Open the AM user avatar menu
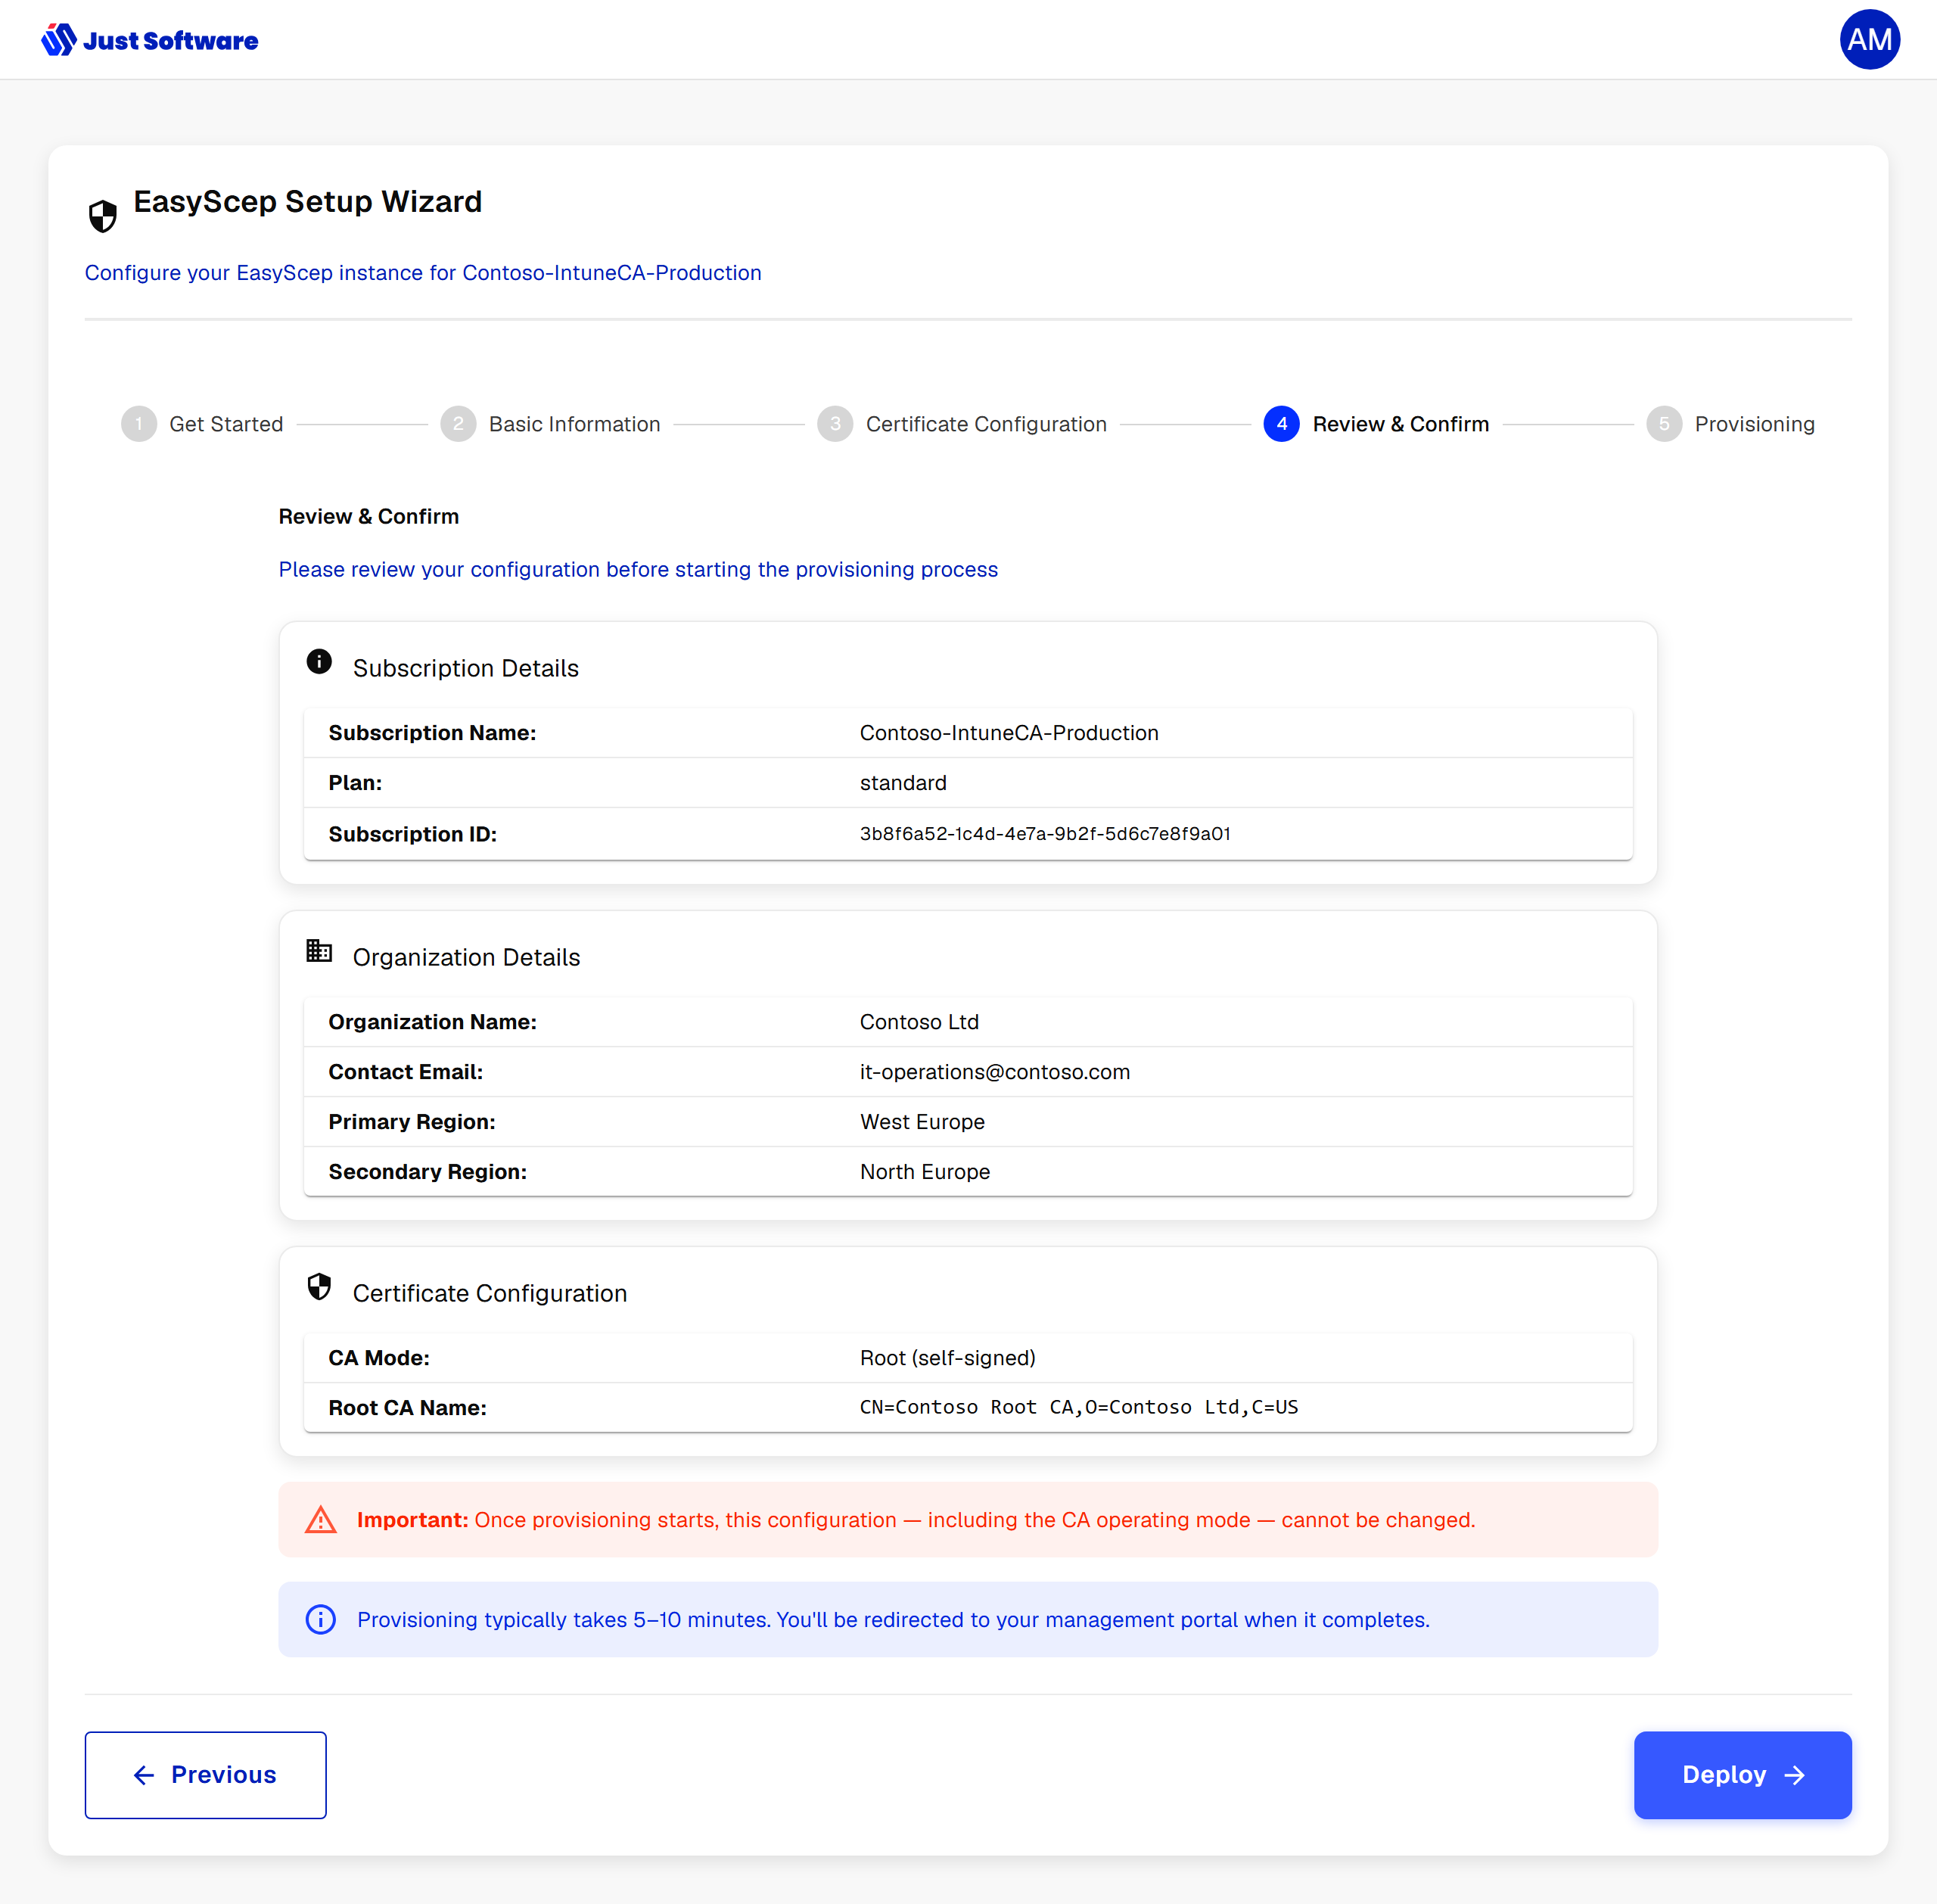Viewport: 1937px width, 1904px height. 1869,40
